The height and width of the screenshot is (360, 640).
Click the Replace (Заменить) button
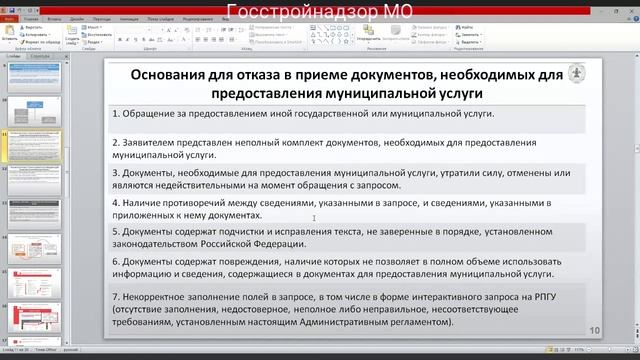(468, 35)
